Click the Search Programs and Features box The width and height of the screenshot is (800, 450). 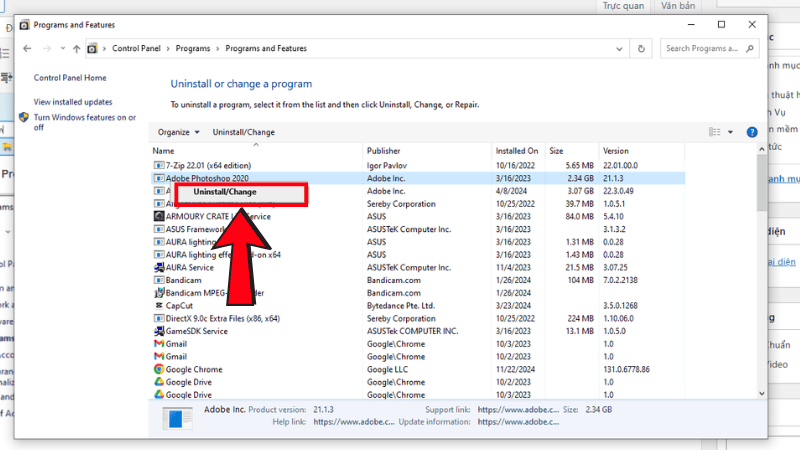[703, 48]
